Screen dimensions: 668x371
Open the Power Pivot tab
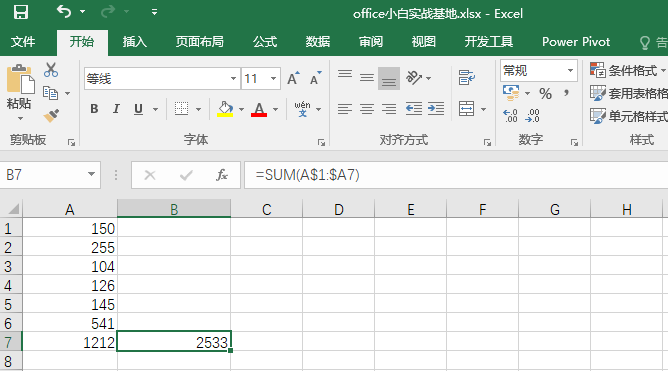[576, 41]
